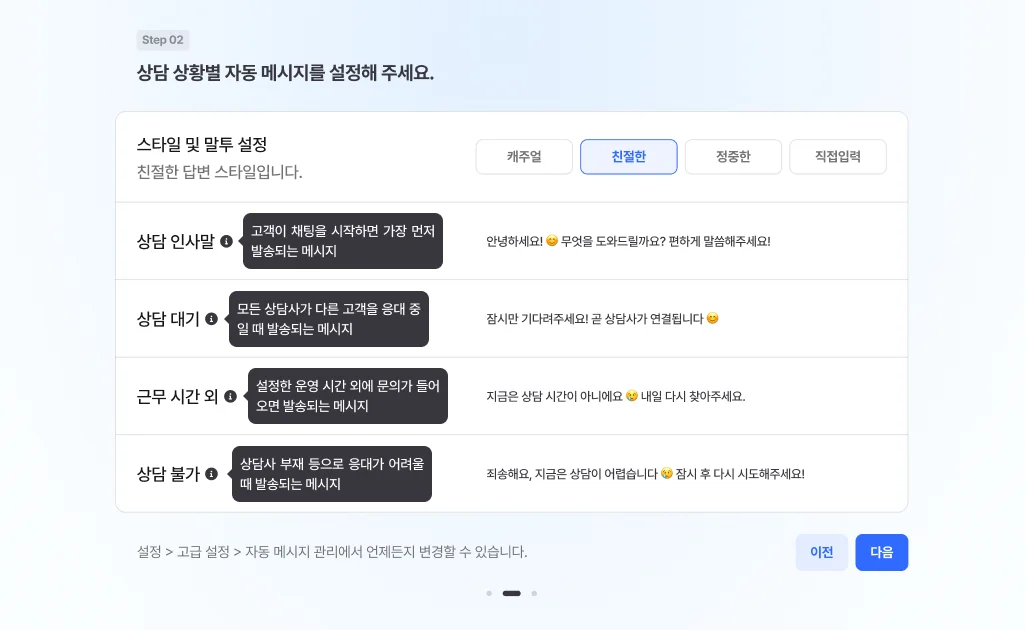Select the 정중한 tone style
1025x630 pixels.
733,156
